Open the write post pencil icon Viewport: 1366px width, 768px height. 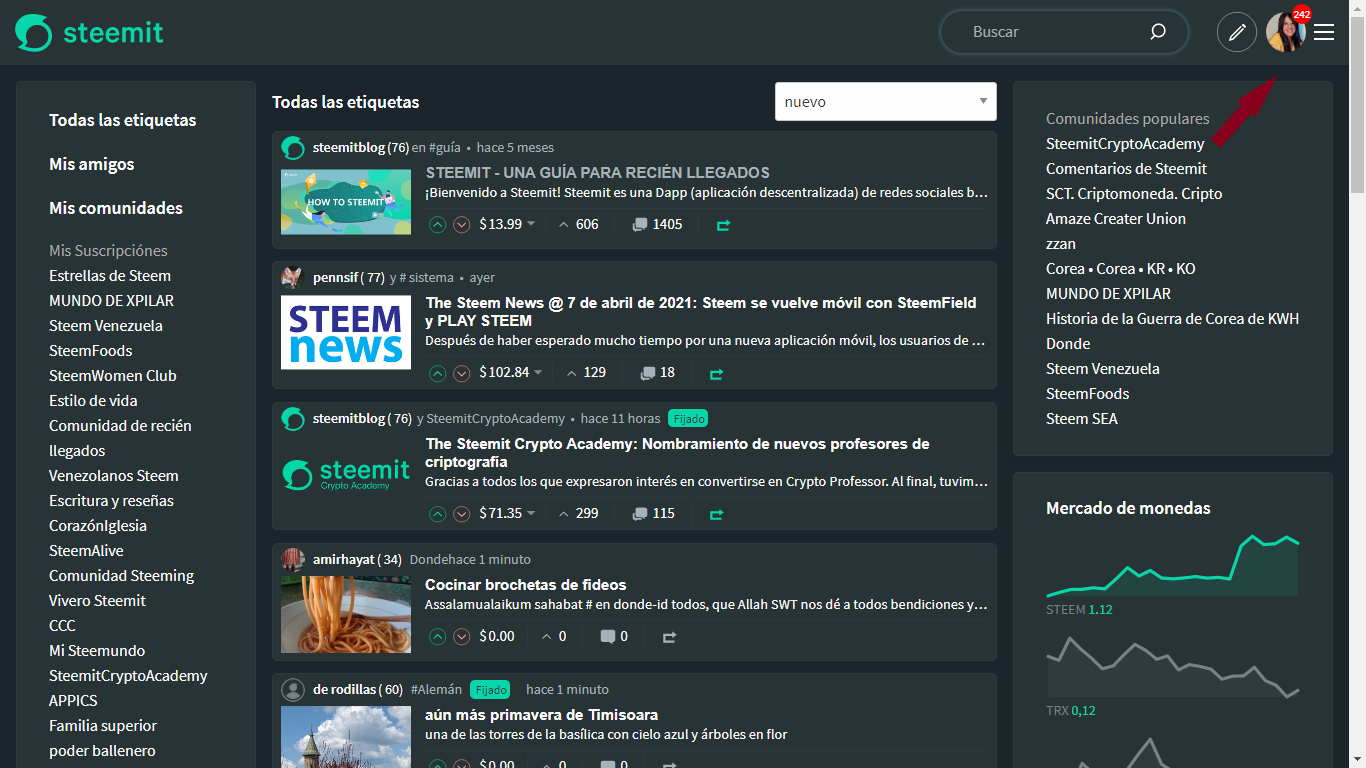[x=1237, y=32]
